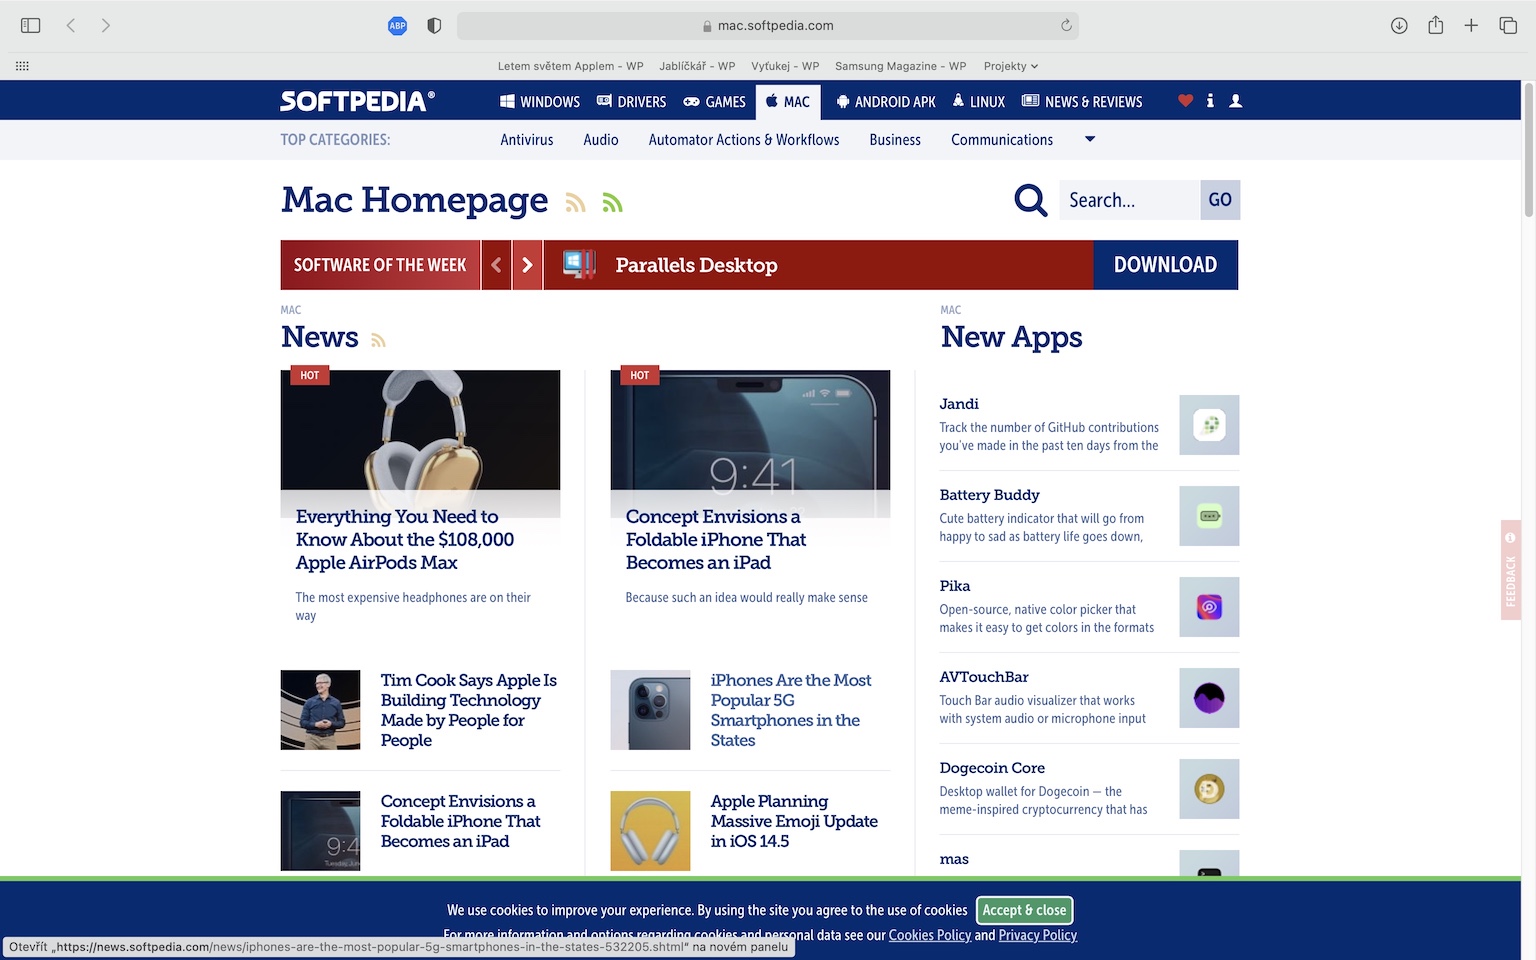Click the GO search button
Viewport: 1536px width, 960px height.
1220,200
